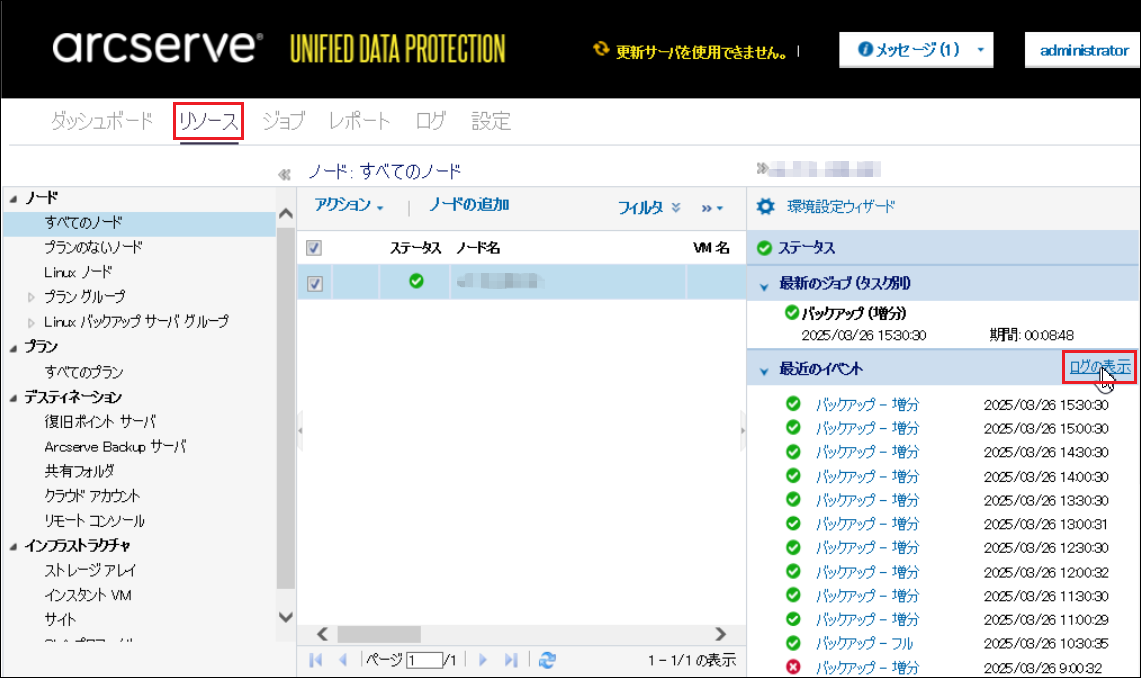Collapse the プラン tree section
Screen dimensions: 1141x678
(x=13, y=348)
